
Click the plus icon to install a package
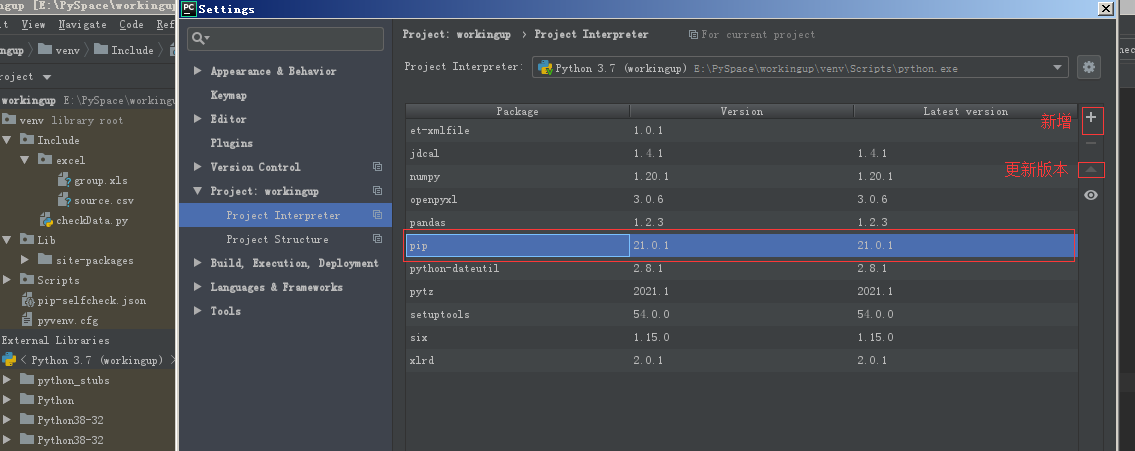(x=1091, y=118)
